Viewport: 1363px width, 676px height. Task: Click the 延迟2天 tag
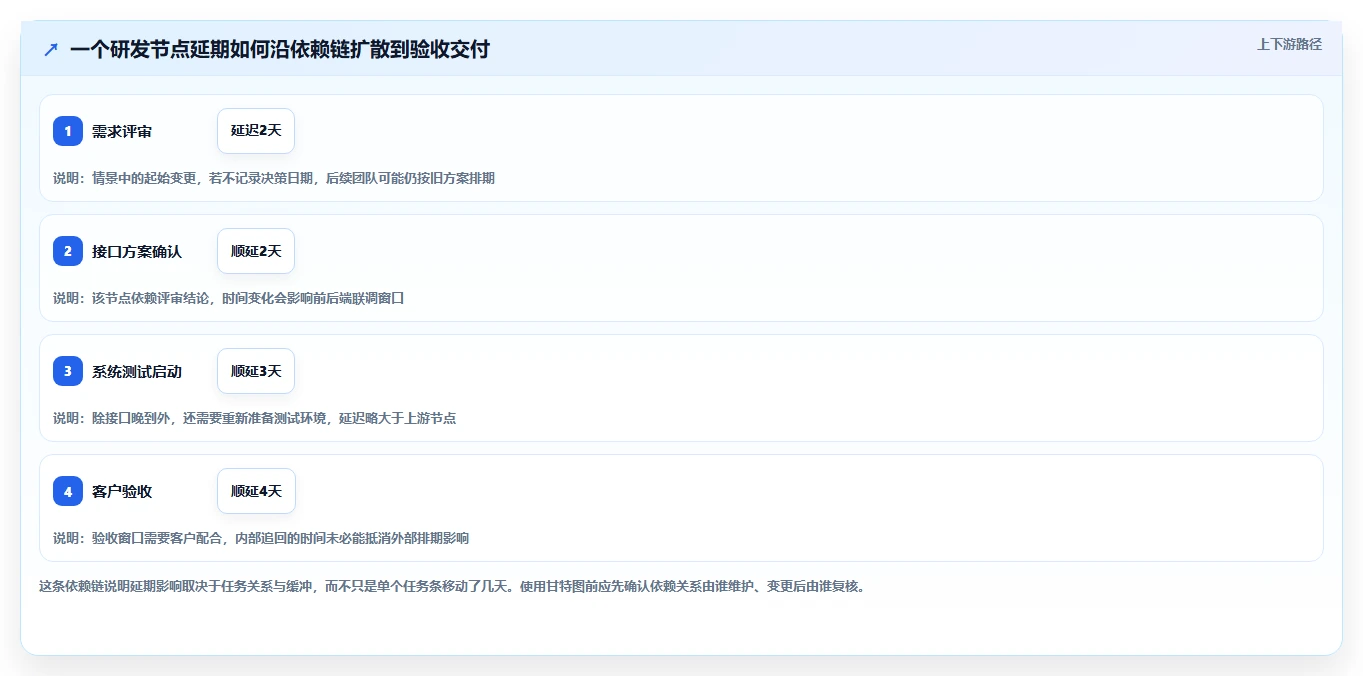256,131
